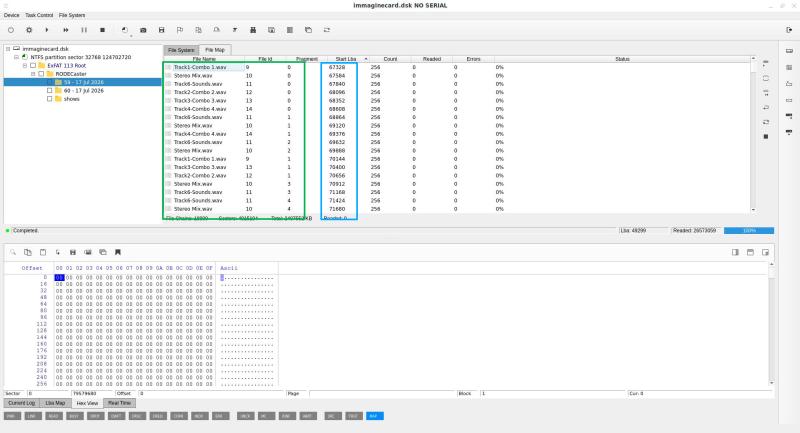This screenshot has height=433, width=800.
Task: Click the filter funnel toolbar icon
Action: (235, 30)
